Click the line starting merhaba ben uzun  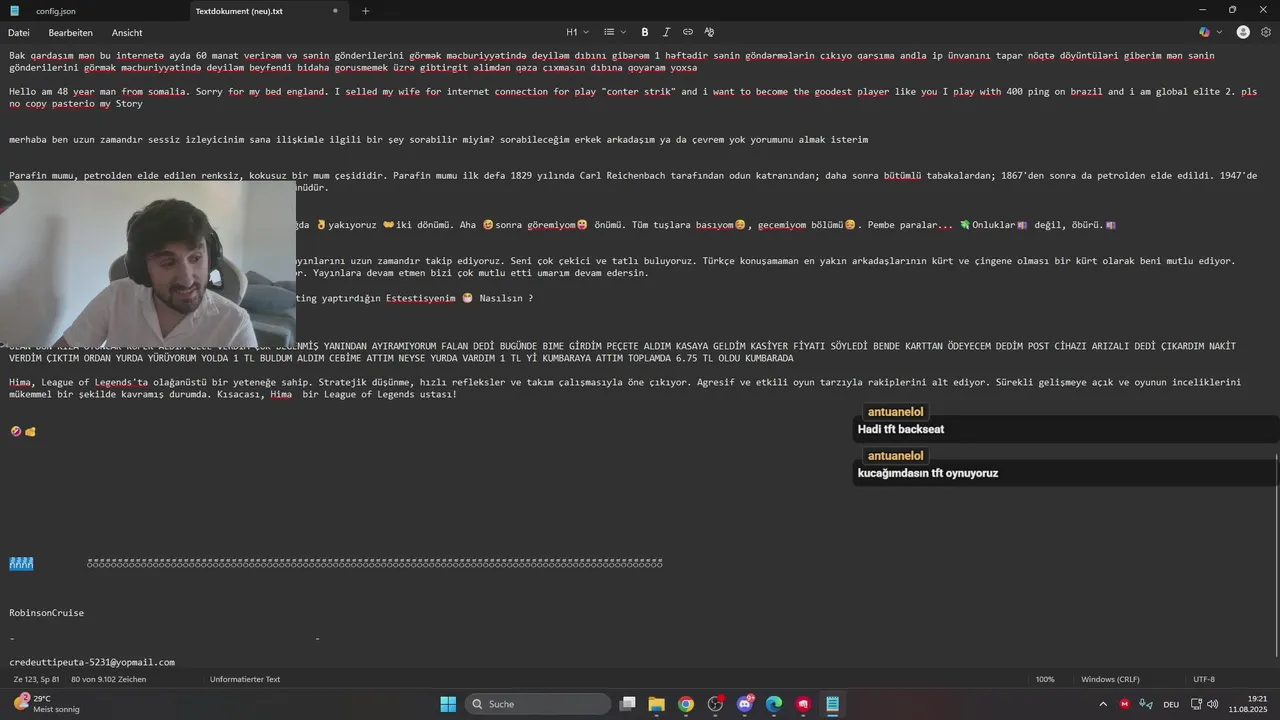(x=439, y=140)
